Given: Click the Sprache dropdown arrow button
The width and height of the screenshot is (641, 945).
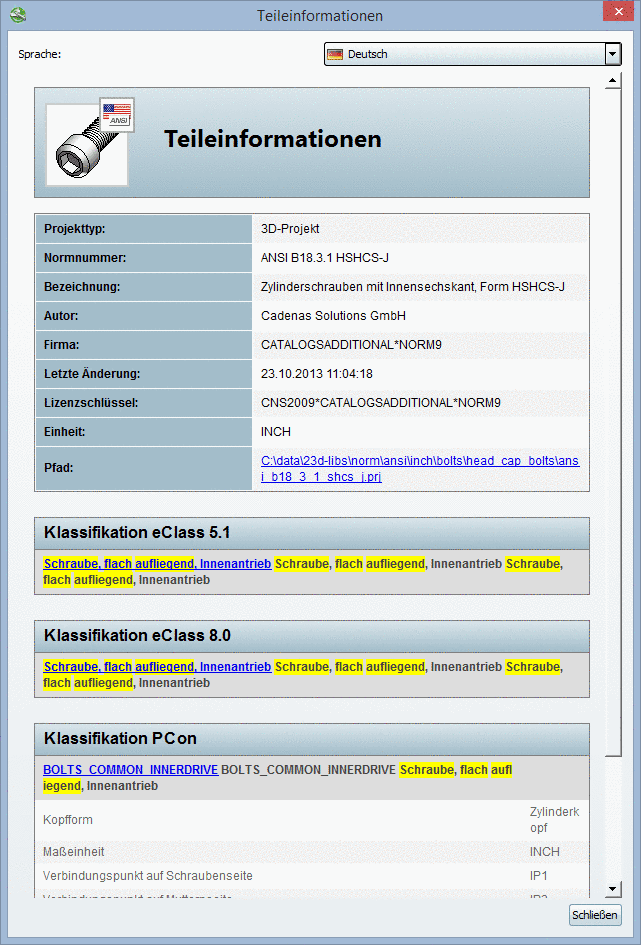Looking at the screenshot, I should coord(613,54).
